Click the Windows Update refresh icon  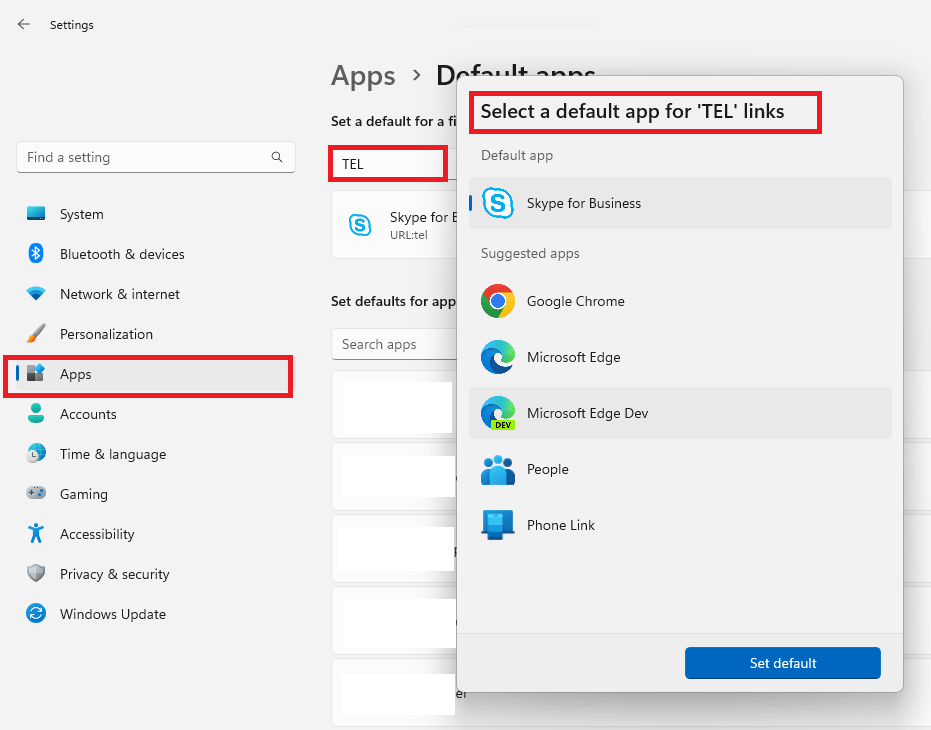tap(36, 613)
